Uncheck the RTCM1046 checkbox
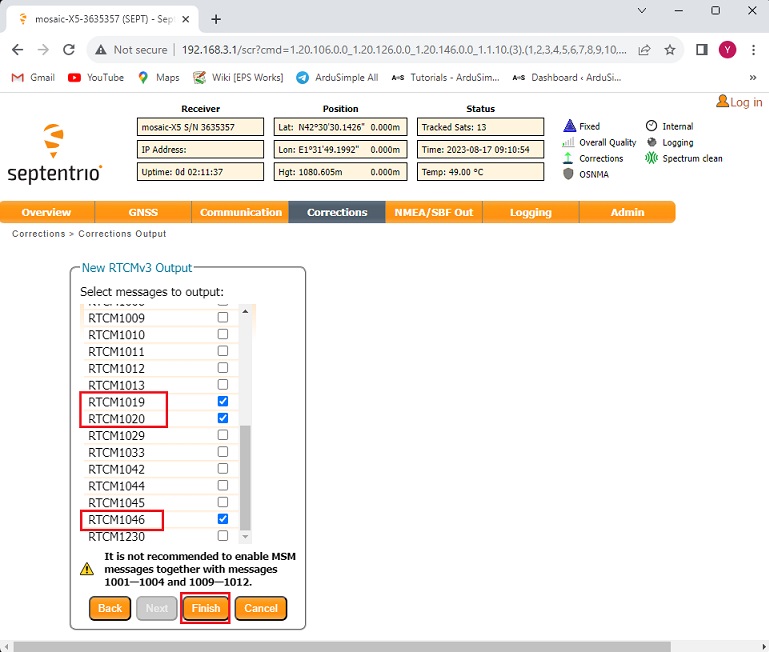The height and width of the screenshot is (652, 769). pos(223,519)
